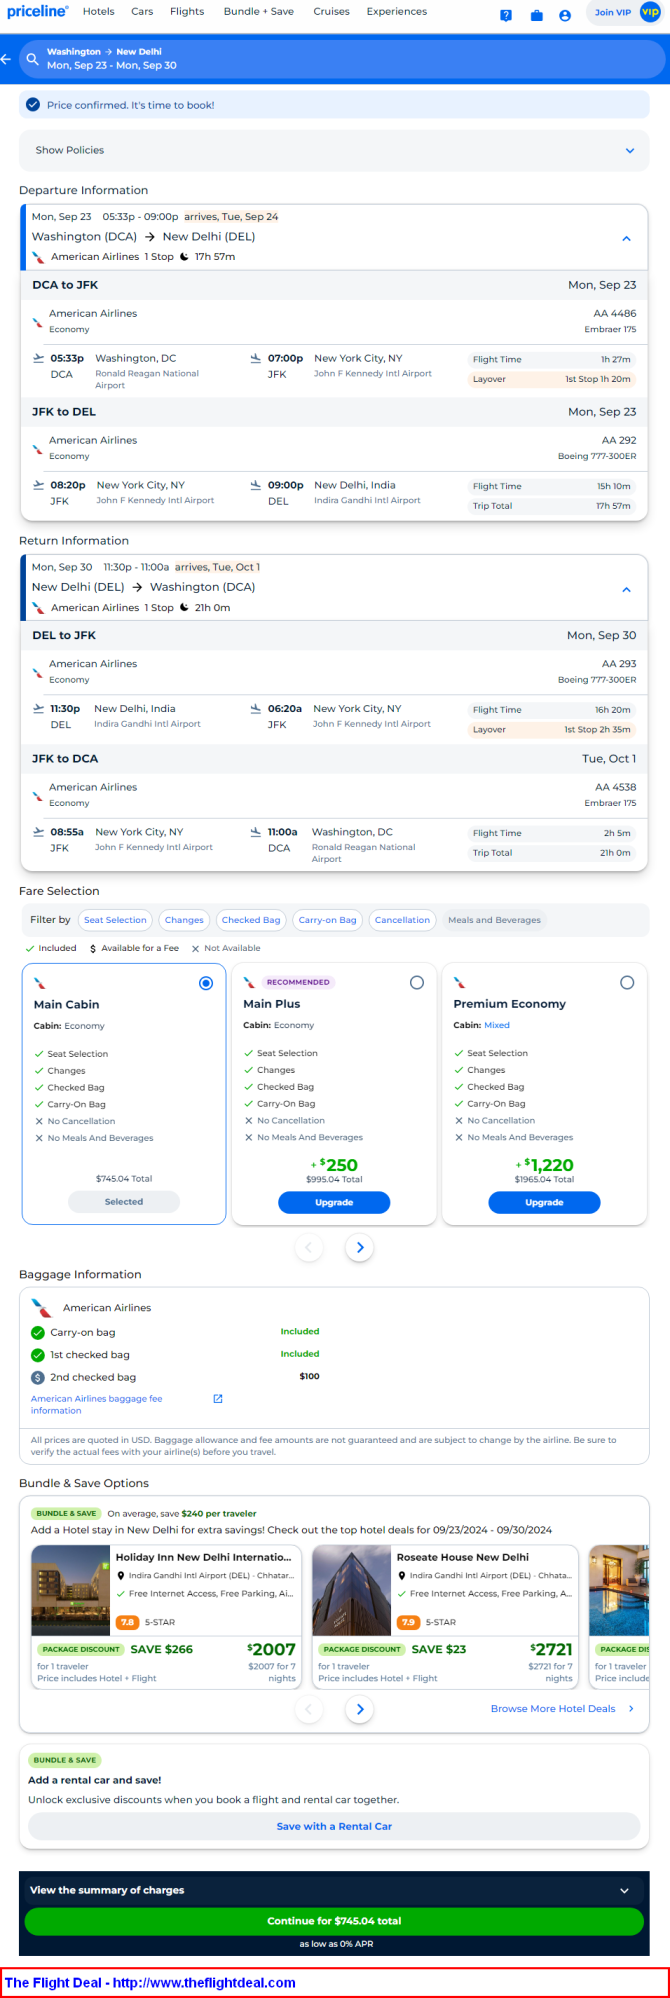Toggle the Meals and Beverages filter chip
670x1998 pixels.
coord(494,920)
